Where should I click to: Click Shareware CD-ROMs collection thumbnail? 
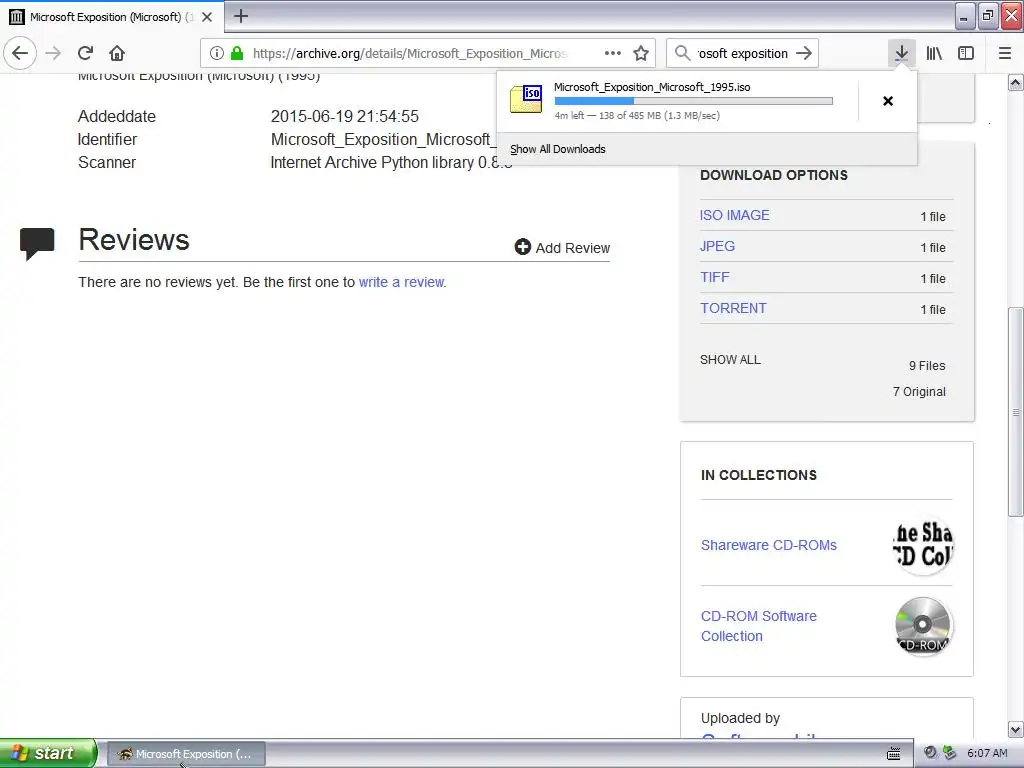click(923, 545)
